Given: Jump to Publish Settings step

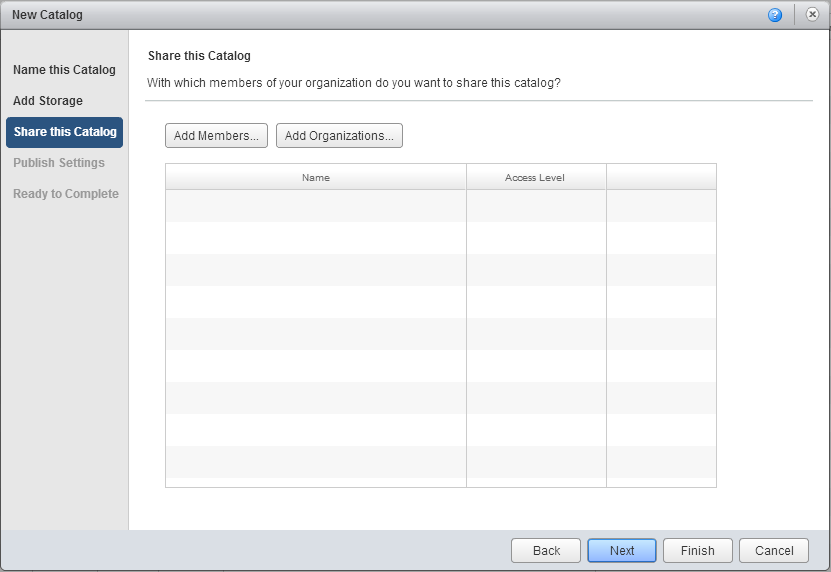Looking at the screenshot, I should coord(59,163).
